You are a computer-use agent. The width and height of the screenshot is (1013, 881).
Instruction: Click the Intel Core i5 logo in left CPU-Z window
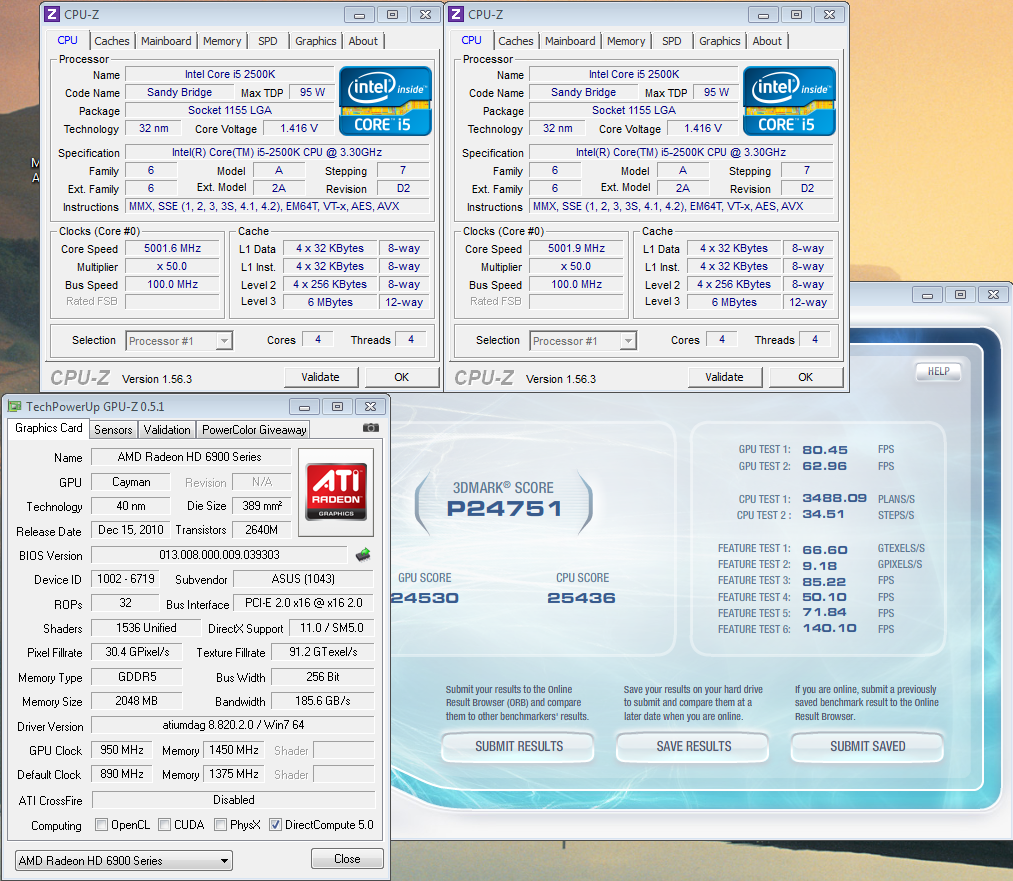(x=385, y=101)
